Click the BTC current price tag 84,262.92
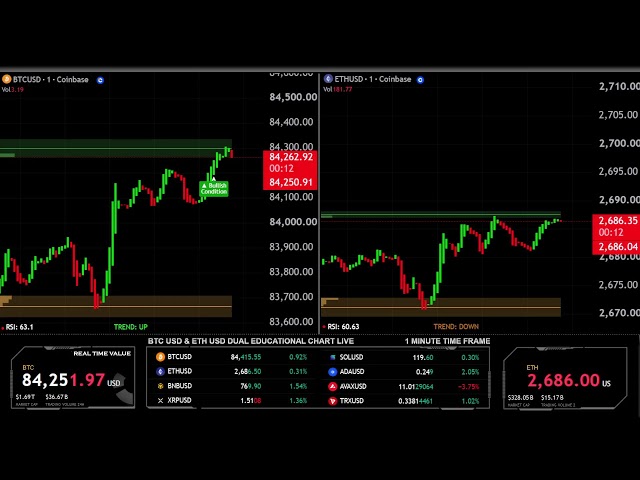Image resolution: width=640 pixels, height=480 pixels. [291, 157]
